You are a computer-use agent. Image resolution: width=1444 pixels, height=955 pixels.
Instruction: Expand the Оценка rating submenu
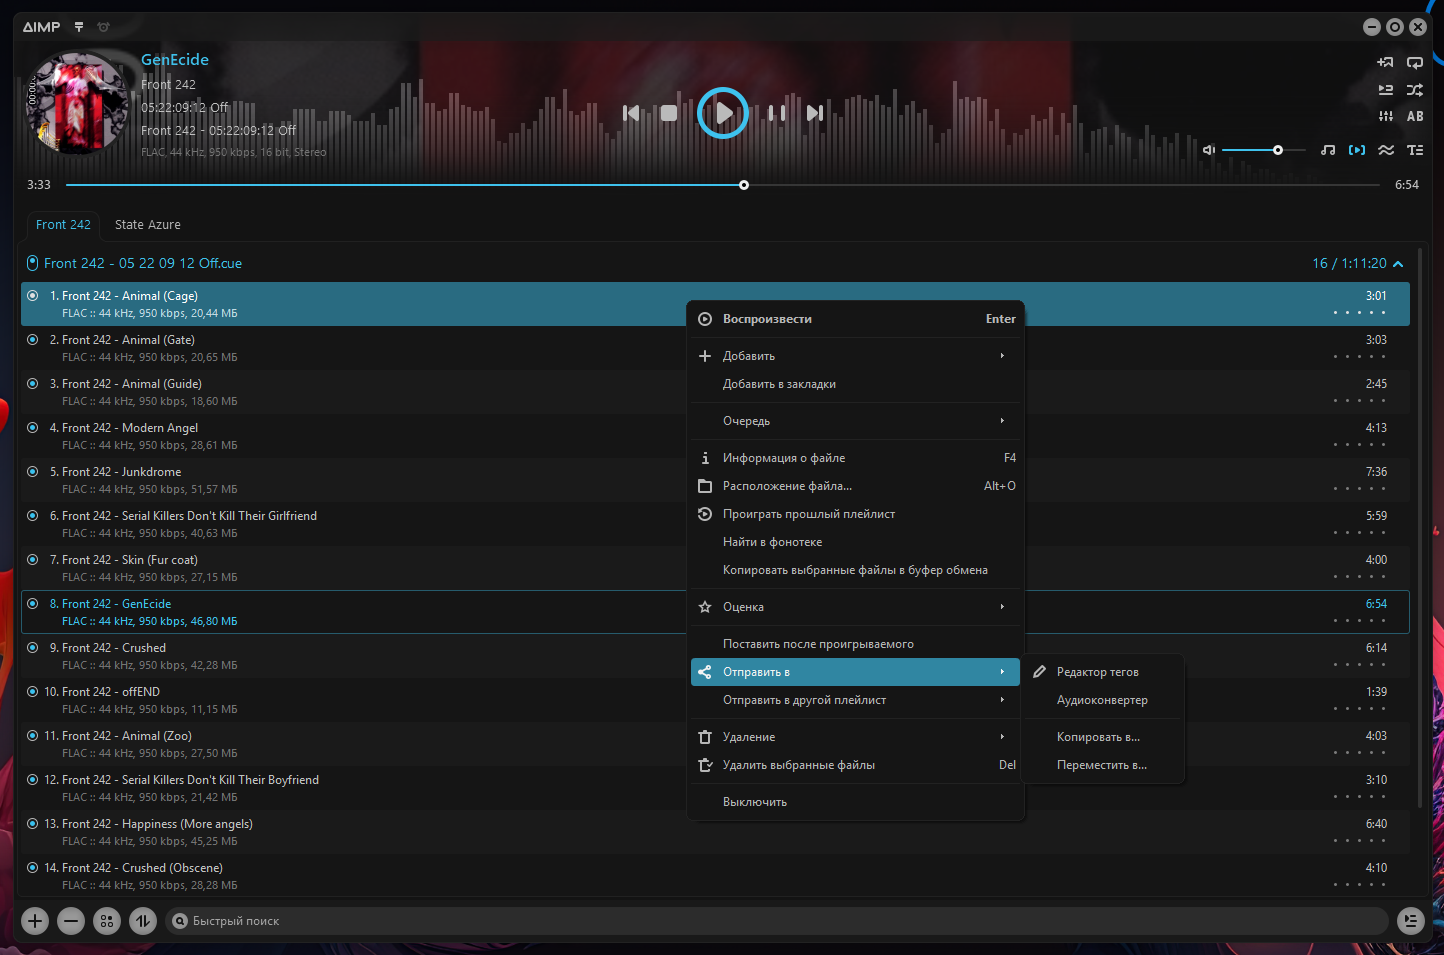856,607
